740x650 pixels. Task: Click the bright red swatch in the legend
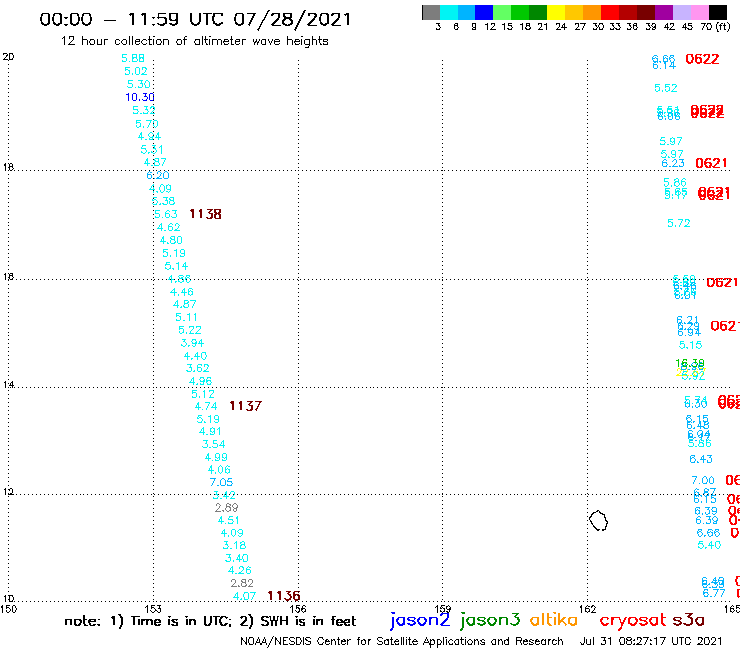610,12
